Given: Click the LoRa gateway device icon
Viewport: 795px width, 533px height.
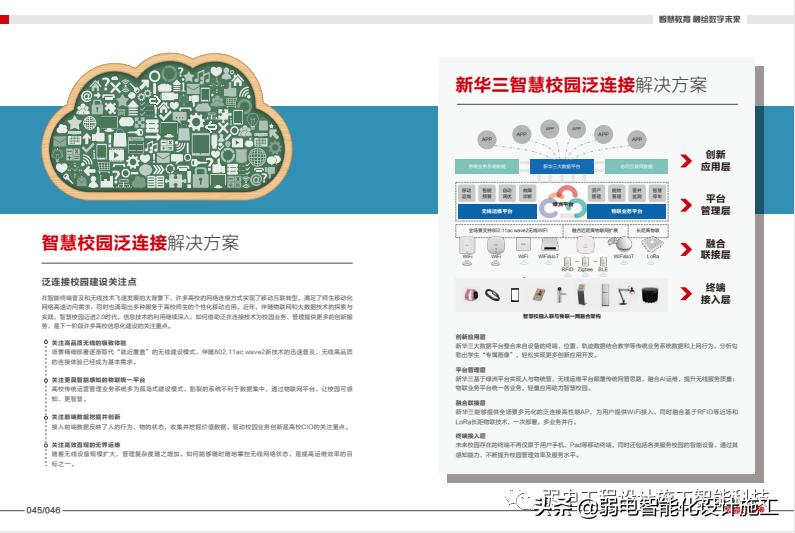Looking at the screenshot, I should pos(652,244).
